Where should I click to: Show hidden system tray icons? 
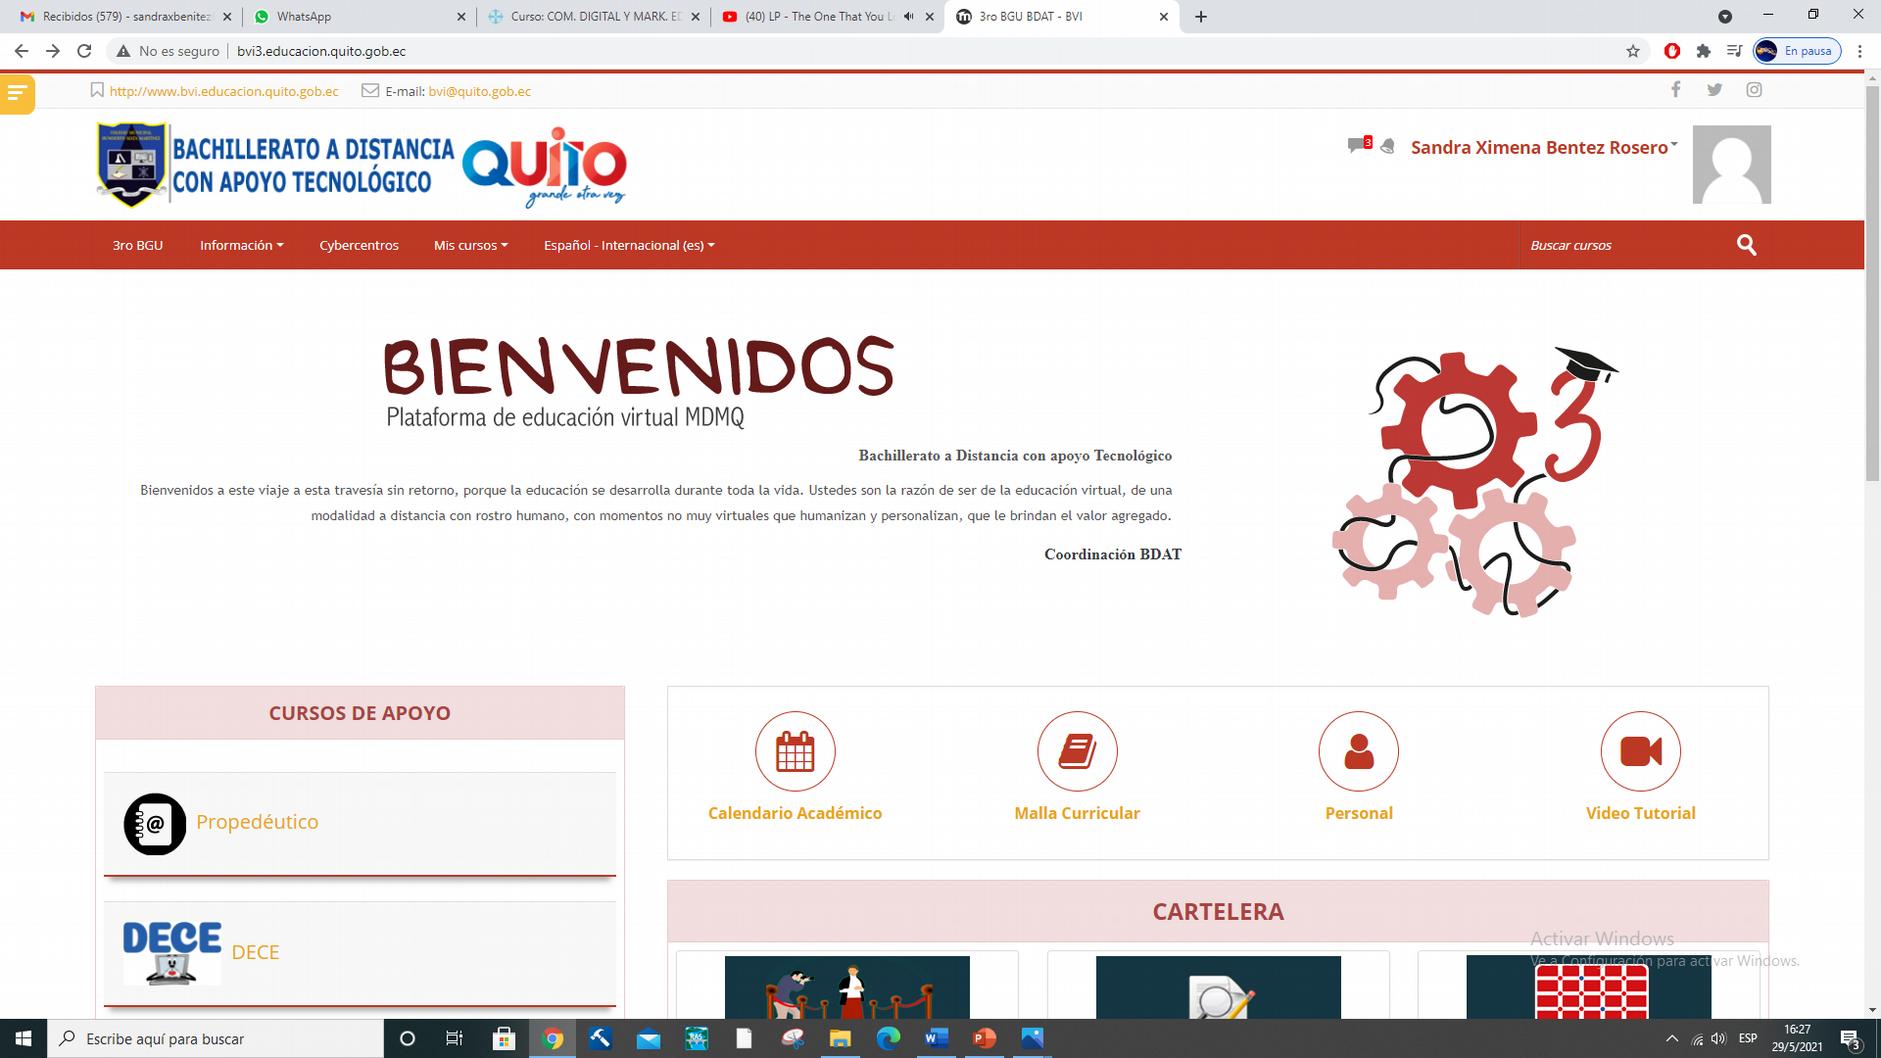coord(1671,1039)
